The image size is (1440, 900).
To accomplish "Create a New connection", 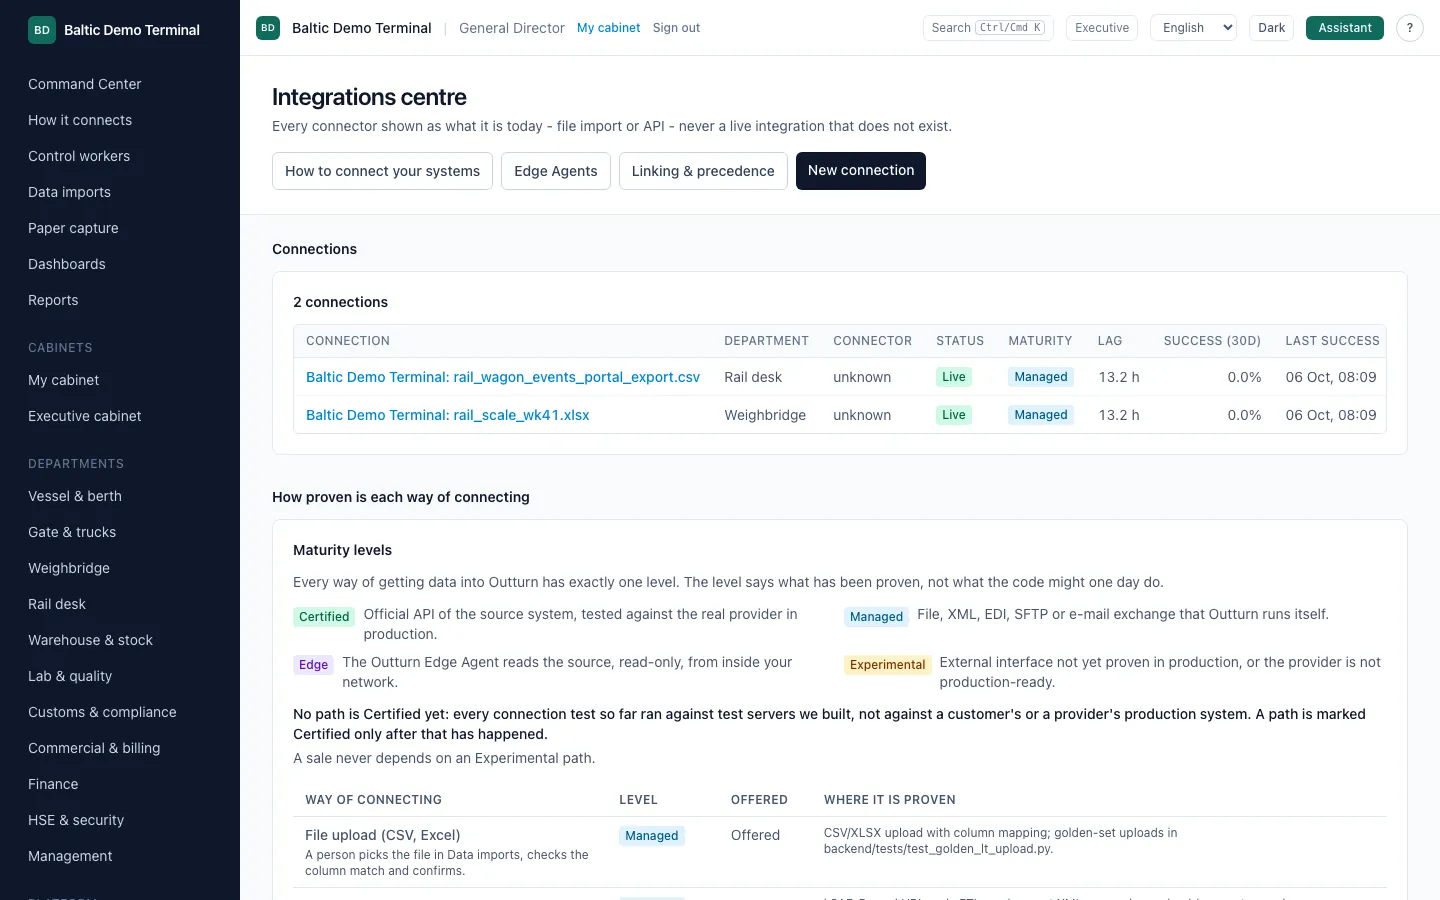I will point(861,171).
